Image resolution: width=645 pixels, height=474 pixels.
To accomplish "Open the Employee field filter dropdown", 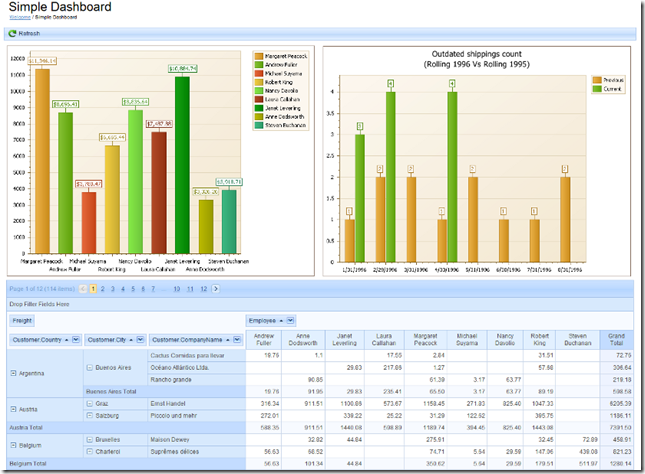I will (290, 321).
